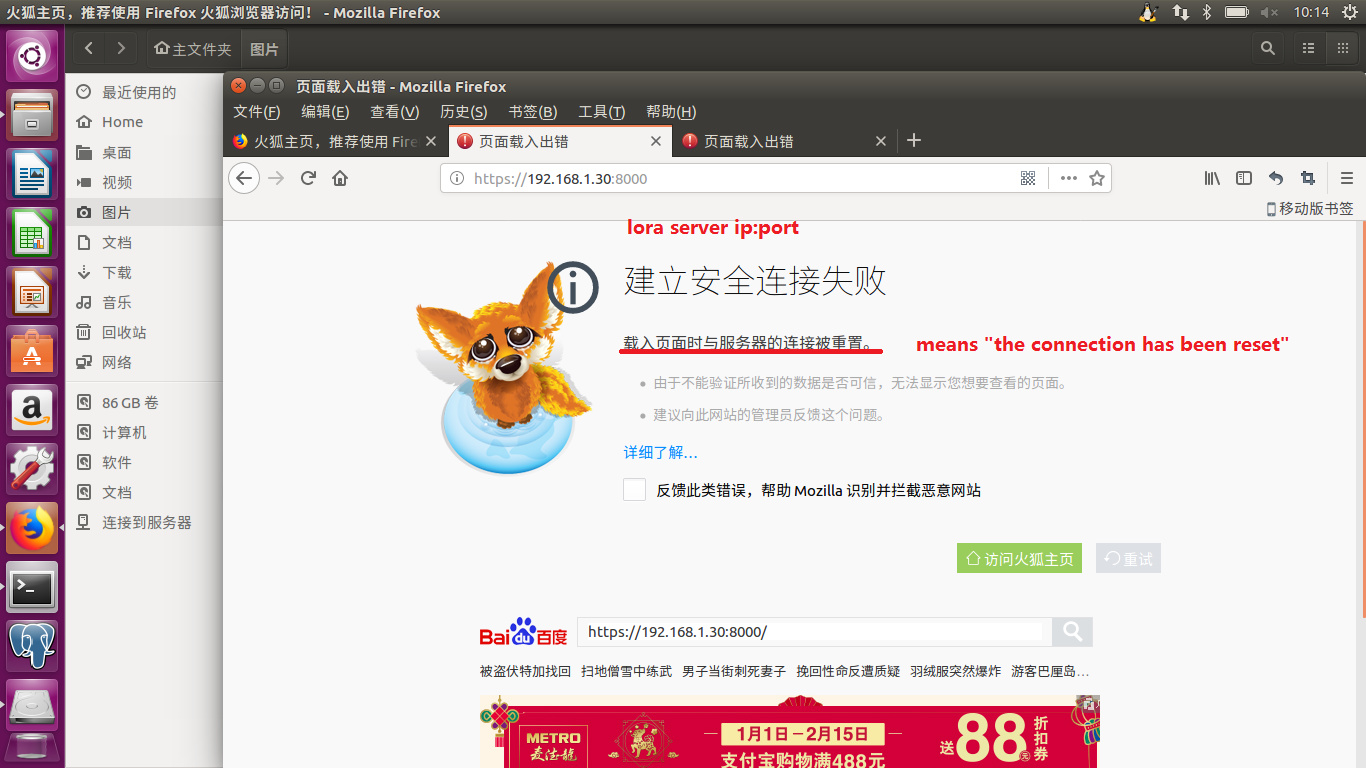The width and height of the screenshot is (1366, 768).
Task: Go back to the previous page in Firefox
Action: (x=244, y=178)
